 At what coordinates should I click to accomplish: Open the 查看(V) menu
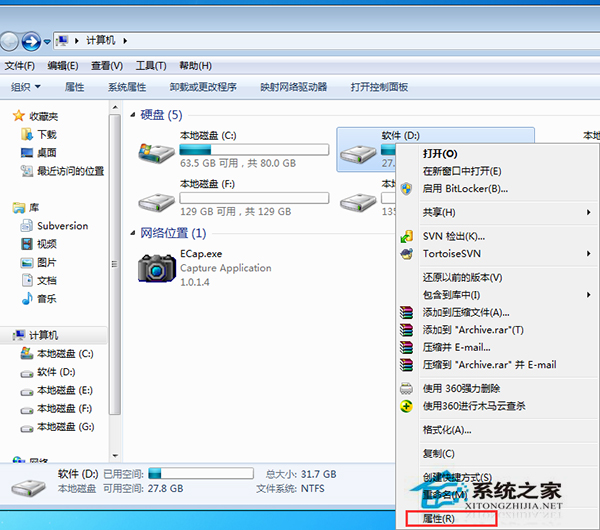[107, 66]
